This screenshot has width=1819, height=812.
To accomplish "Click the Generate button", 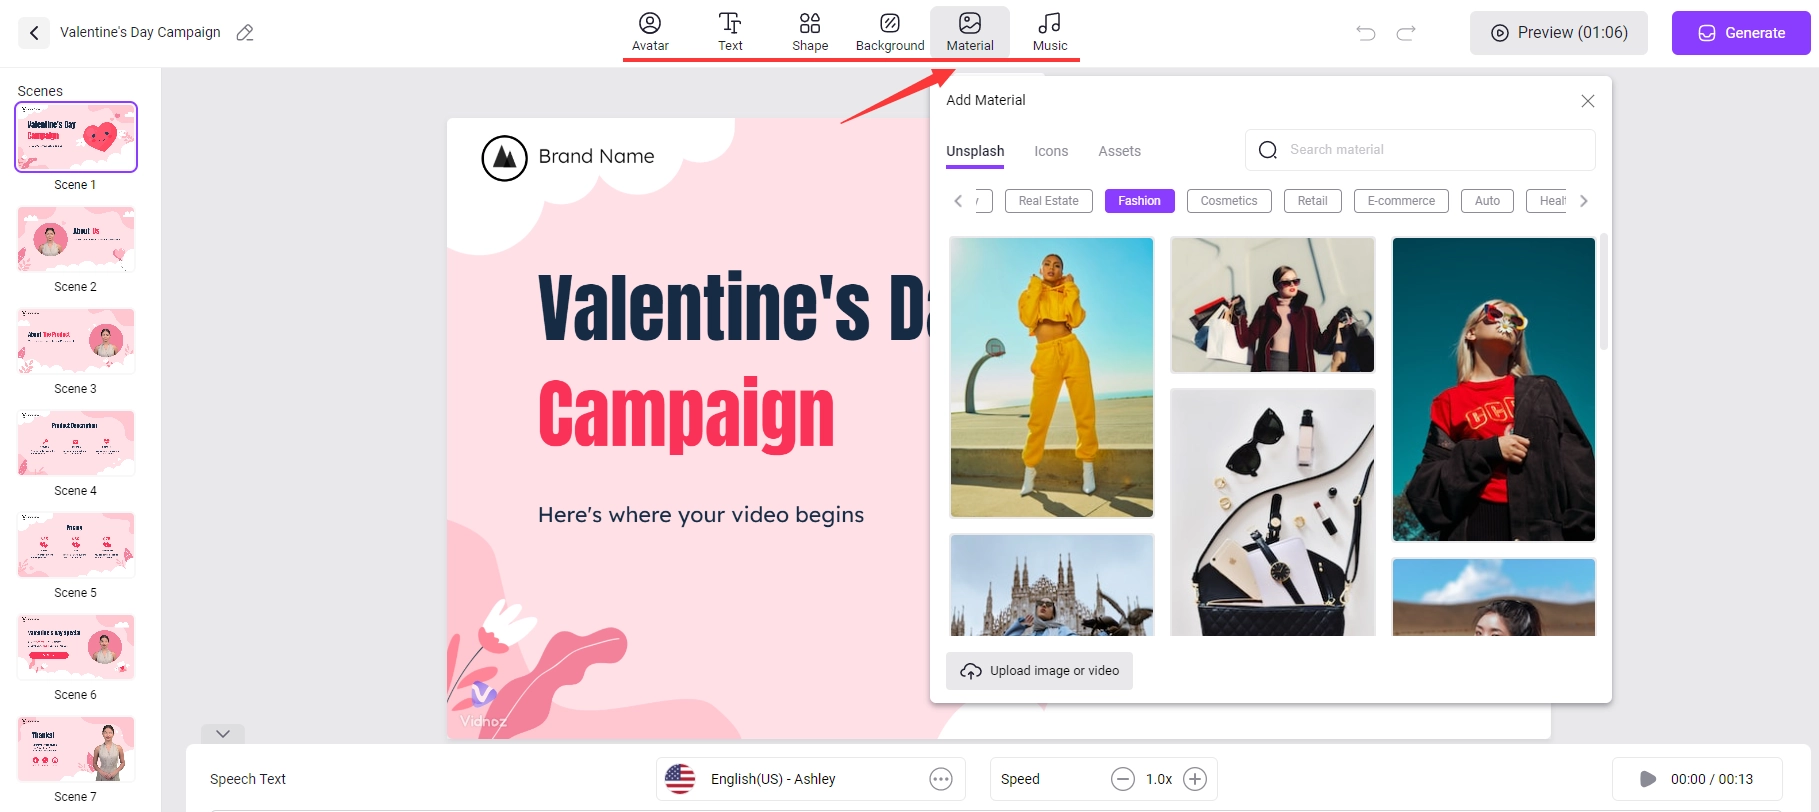I will (x=1741, y=33).
